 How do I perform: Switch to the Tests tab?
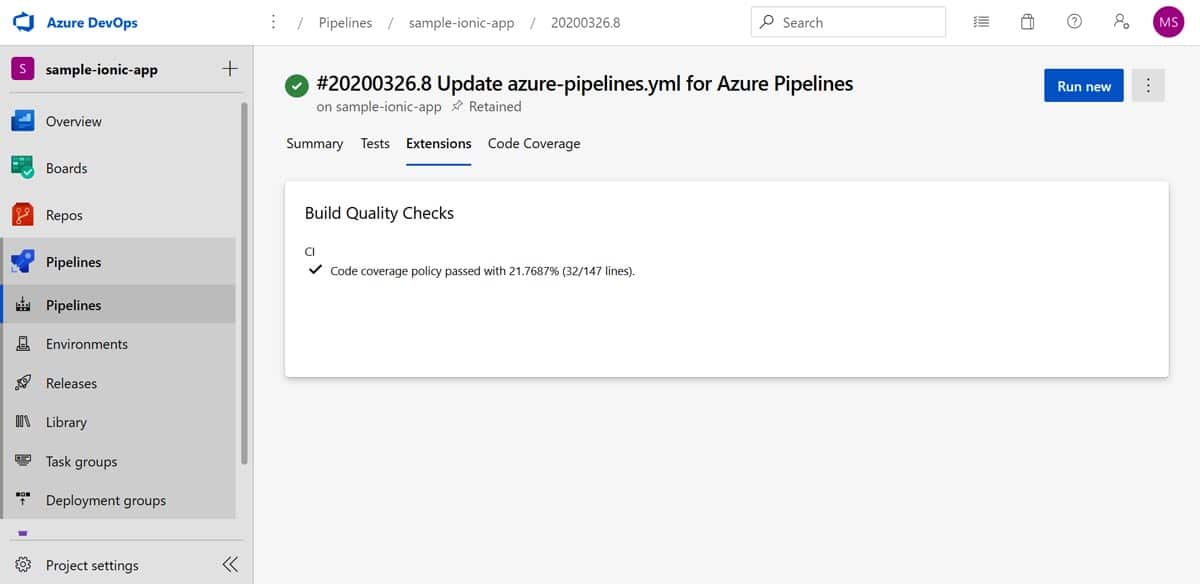pos(375,144)
